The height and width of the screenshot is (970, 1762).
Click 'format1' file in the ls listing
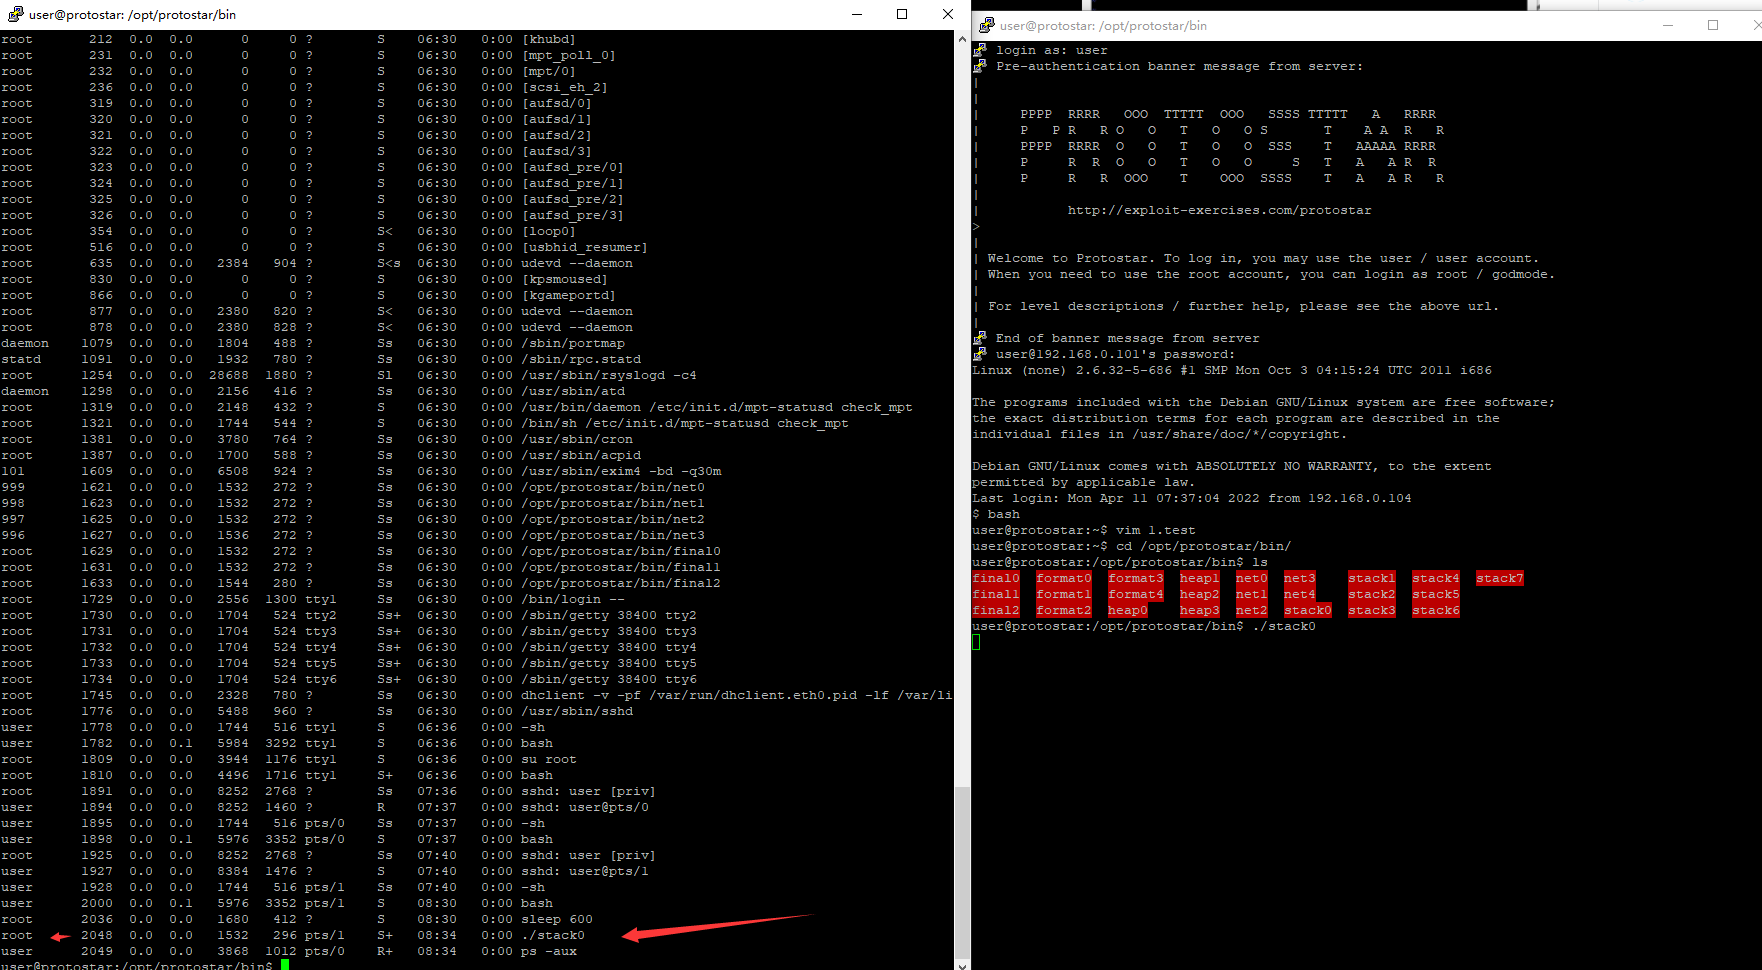(1064, 594)
